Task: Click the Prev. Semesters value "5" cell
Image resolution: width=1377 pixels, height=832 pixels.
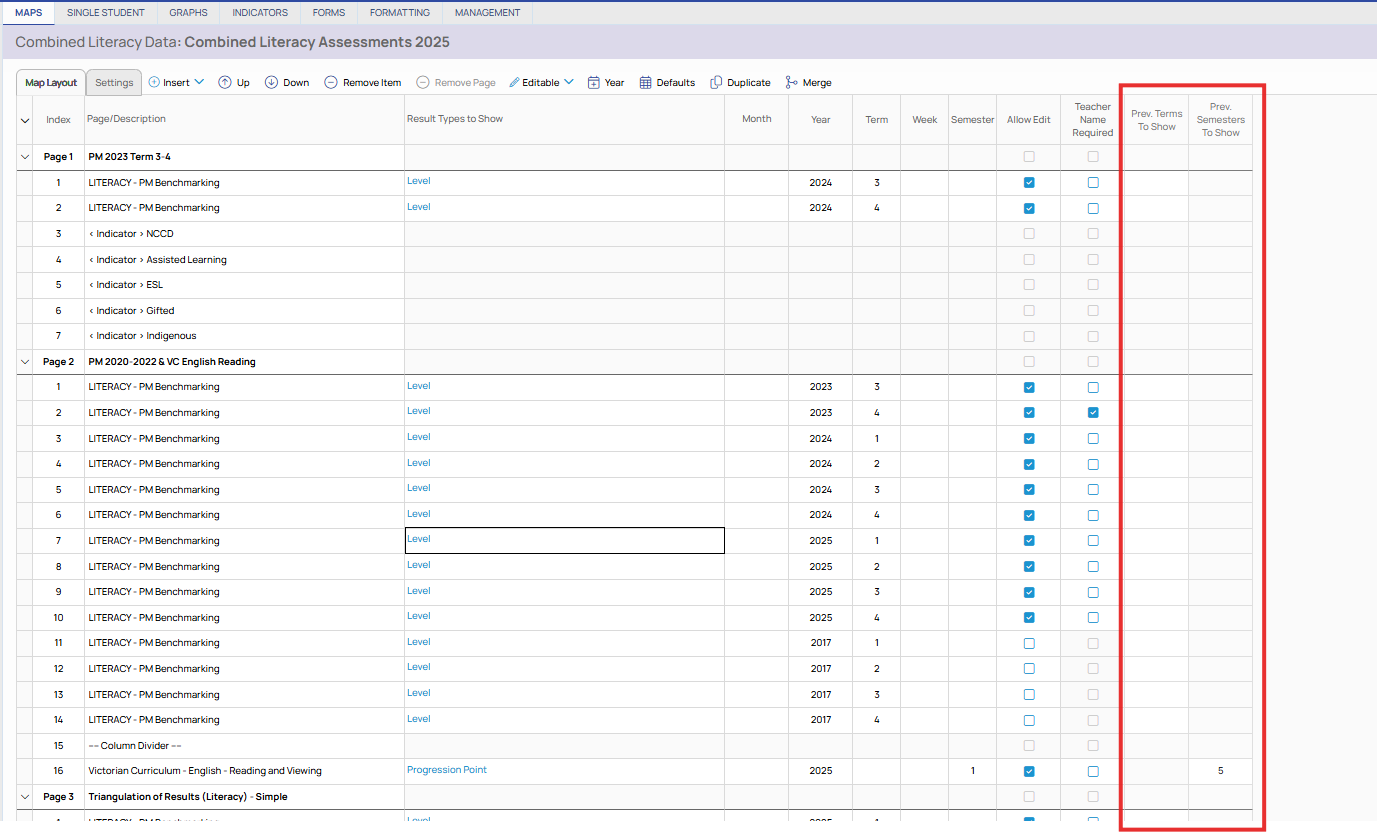Action: 1220,771
